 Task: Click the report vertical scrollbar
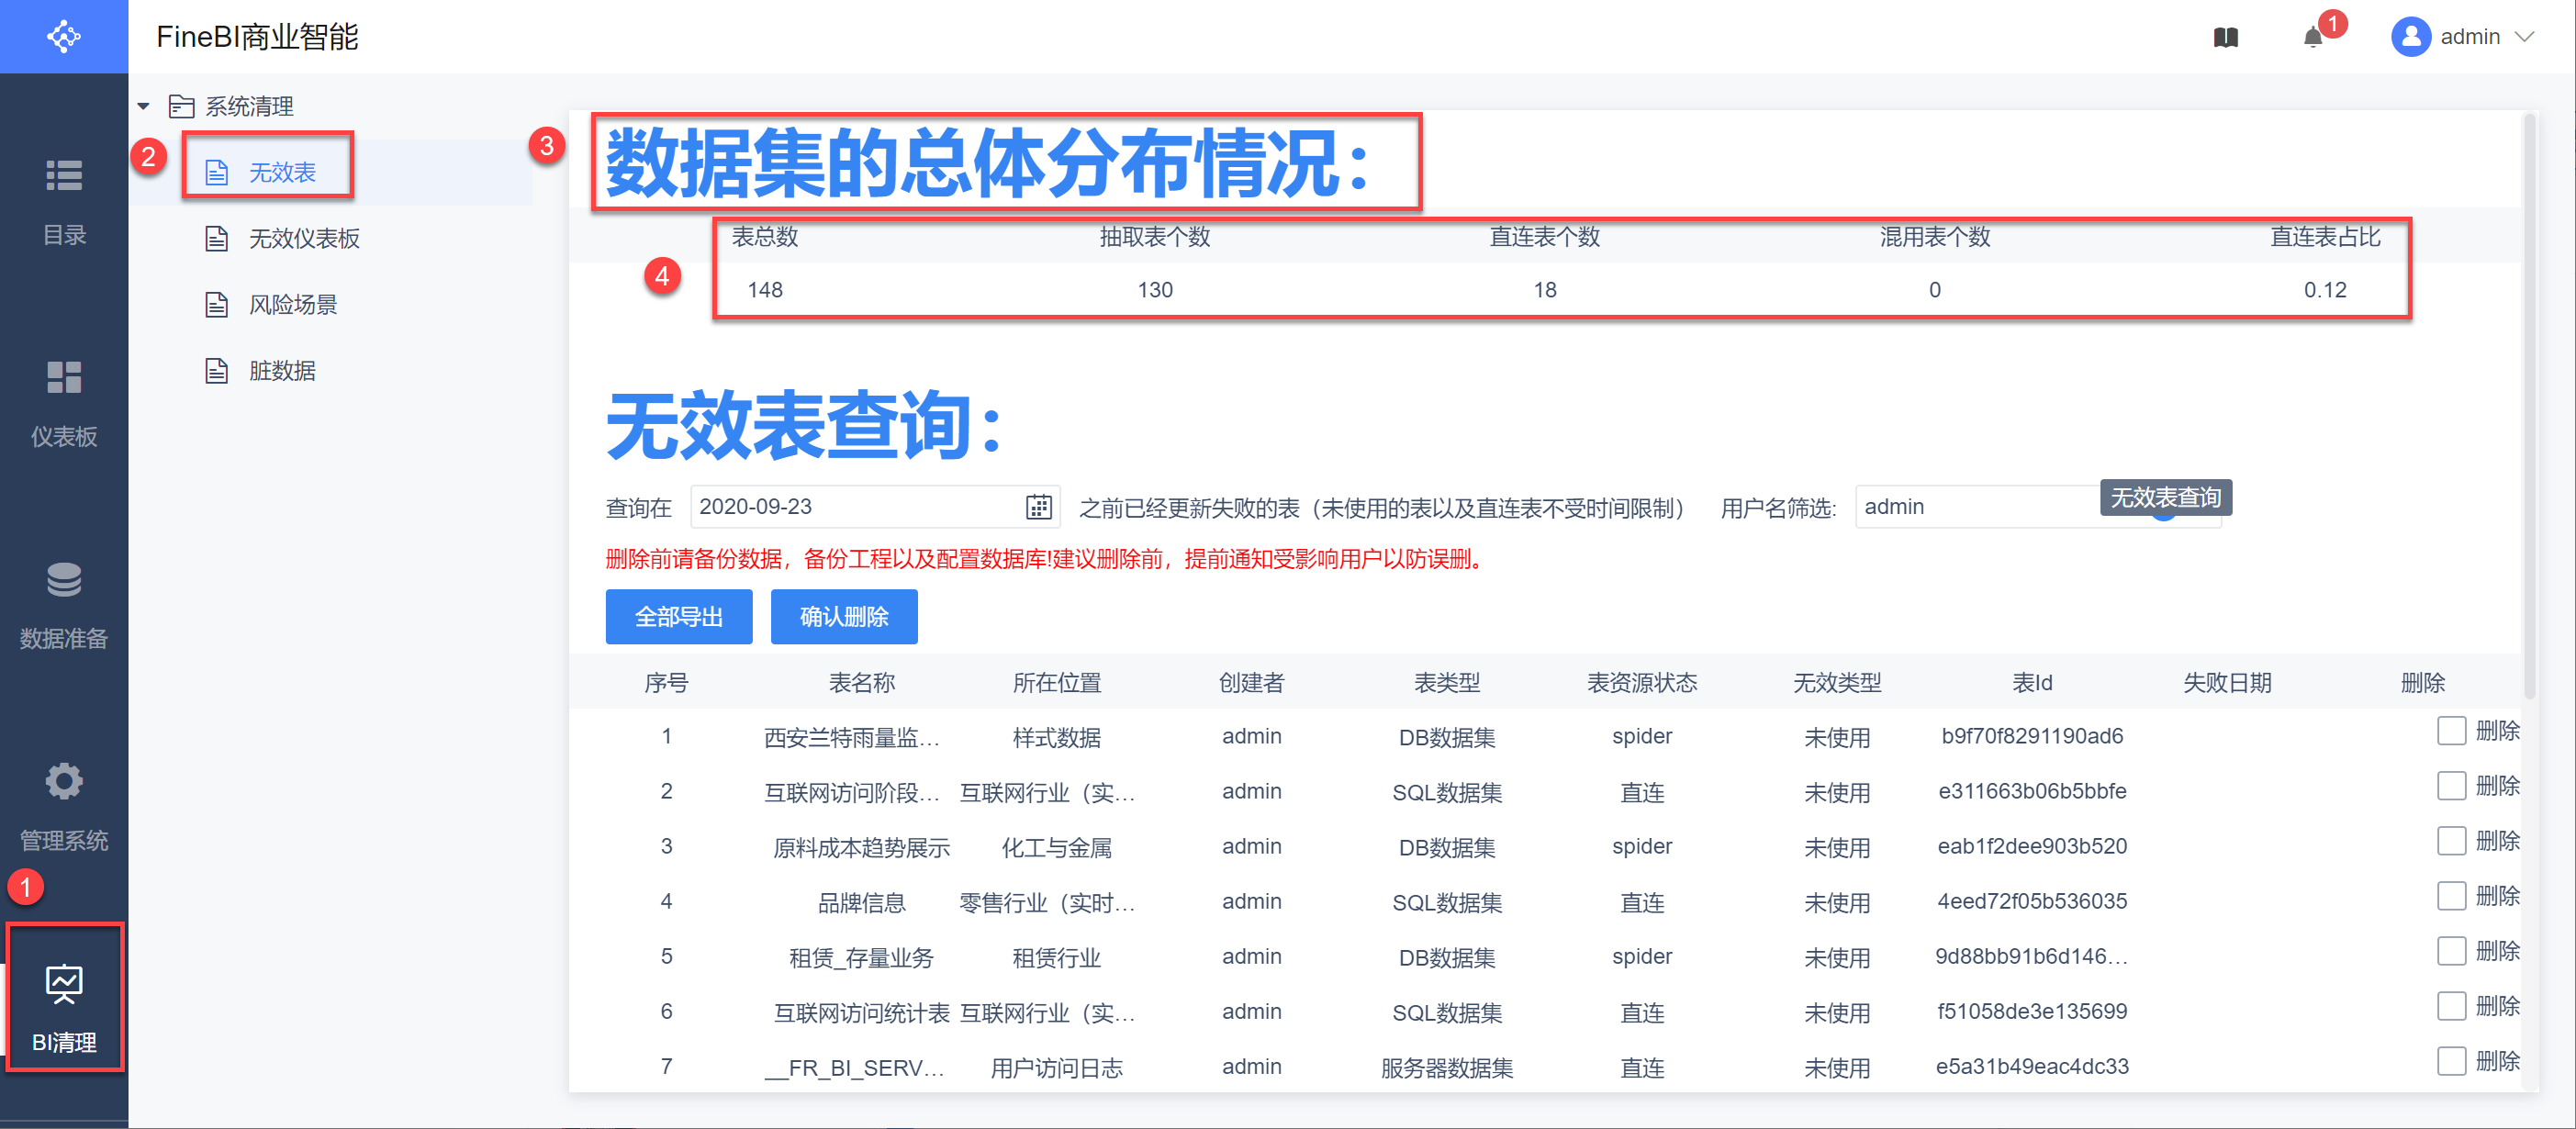coord(2529,400)
